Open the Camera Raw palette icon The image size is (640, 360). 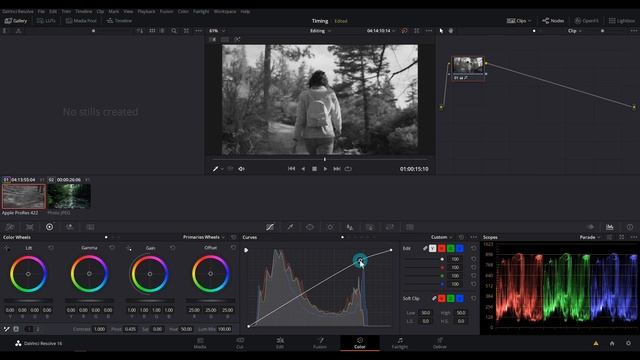coord(10,227)
